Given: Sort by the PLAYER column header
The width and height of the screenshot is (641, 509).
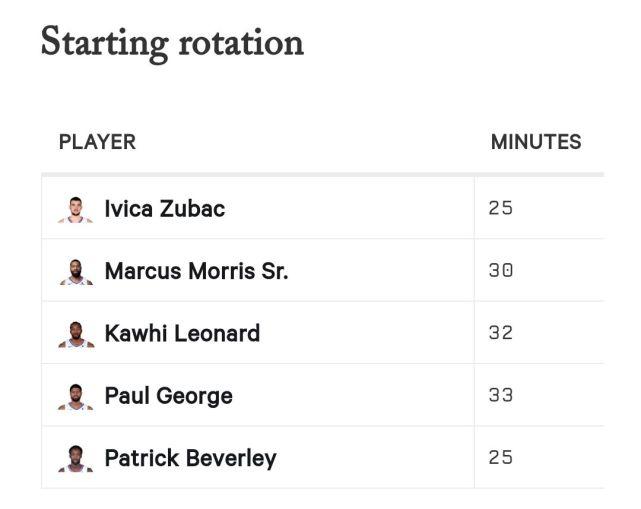Looking at the screenshot, I should coord(97,142).
